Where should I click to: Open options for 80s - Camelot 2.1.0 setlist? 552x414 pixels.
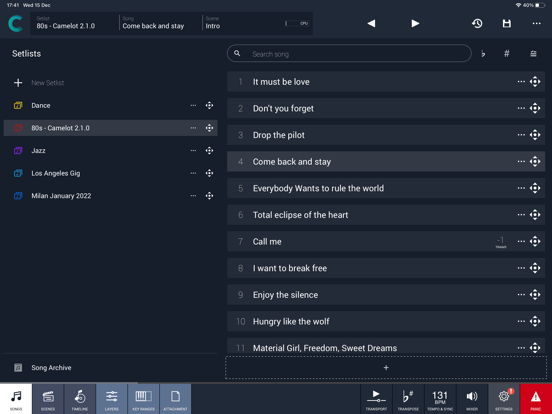[193, 128]
